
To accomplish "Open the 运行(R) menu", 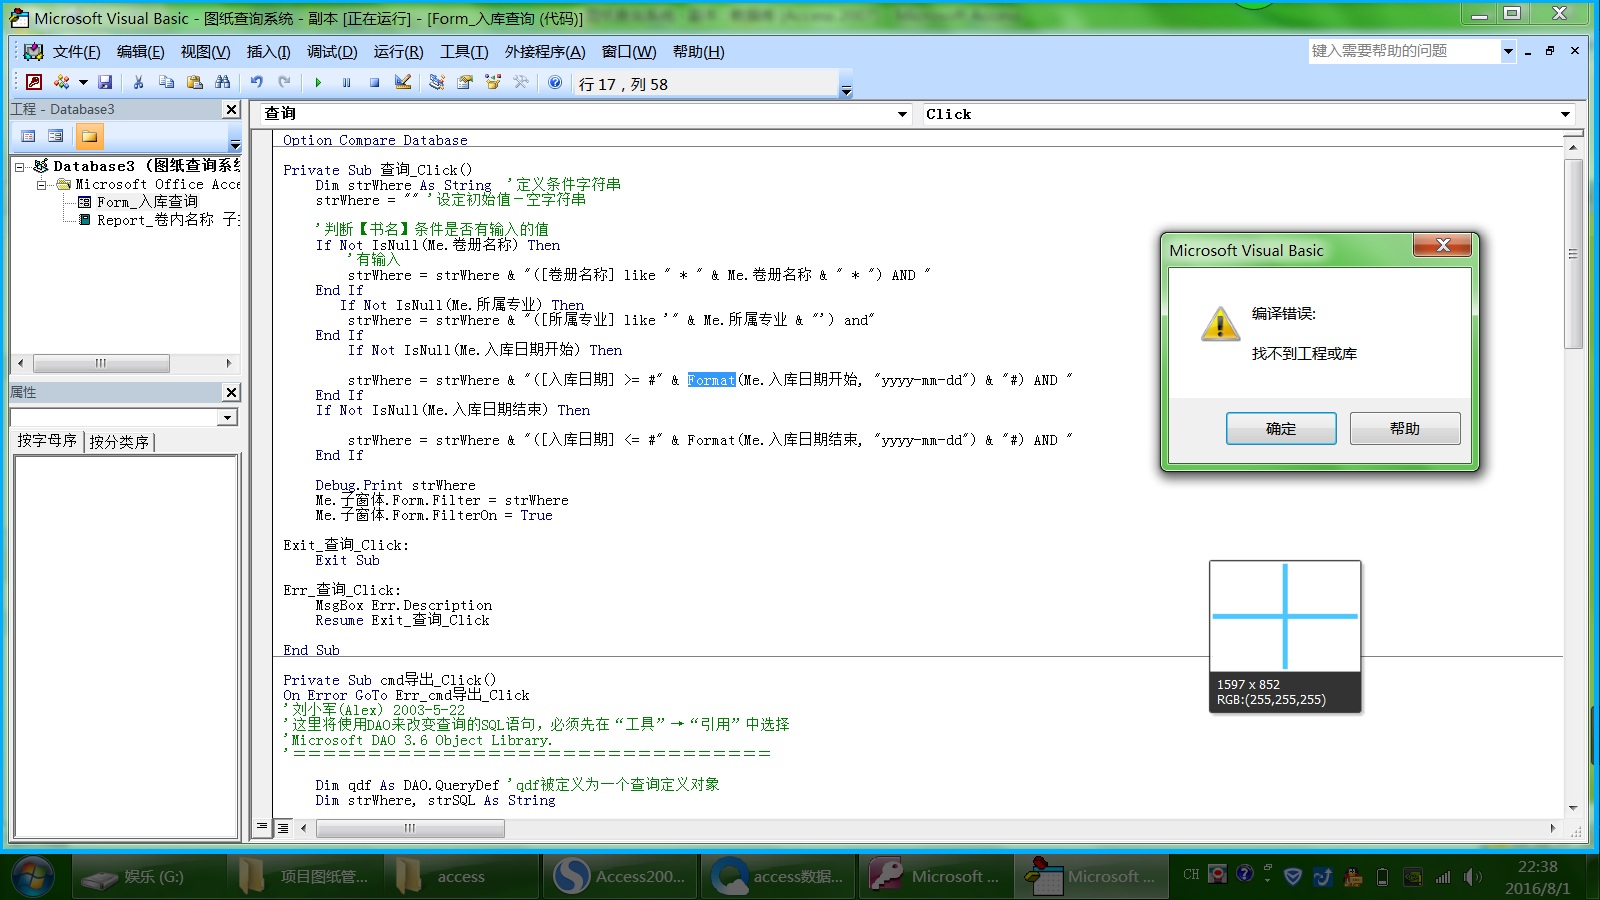I will [398, 52].
